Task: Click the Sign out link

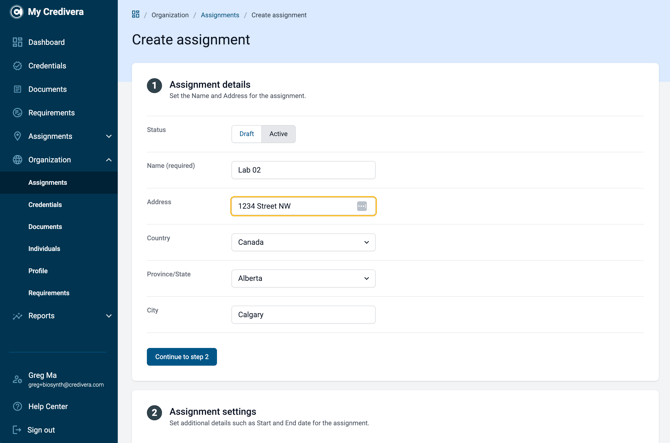Action: click(41, 430)
